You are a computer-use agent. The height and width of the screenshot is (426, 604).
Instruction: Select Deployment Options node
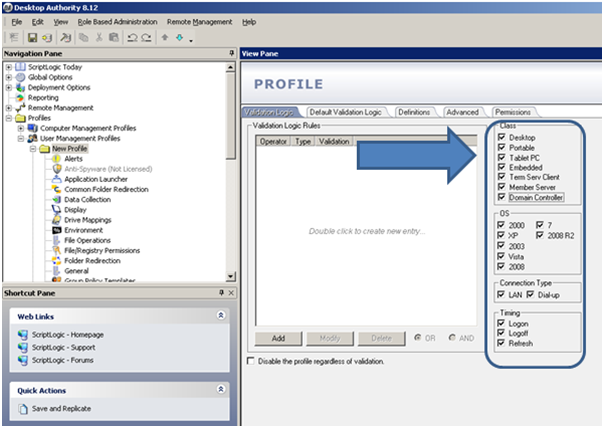(x=59, y=87)
